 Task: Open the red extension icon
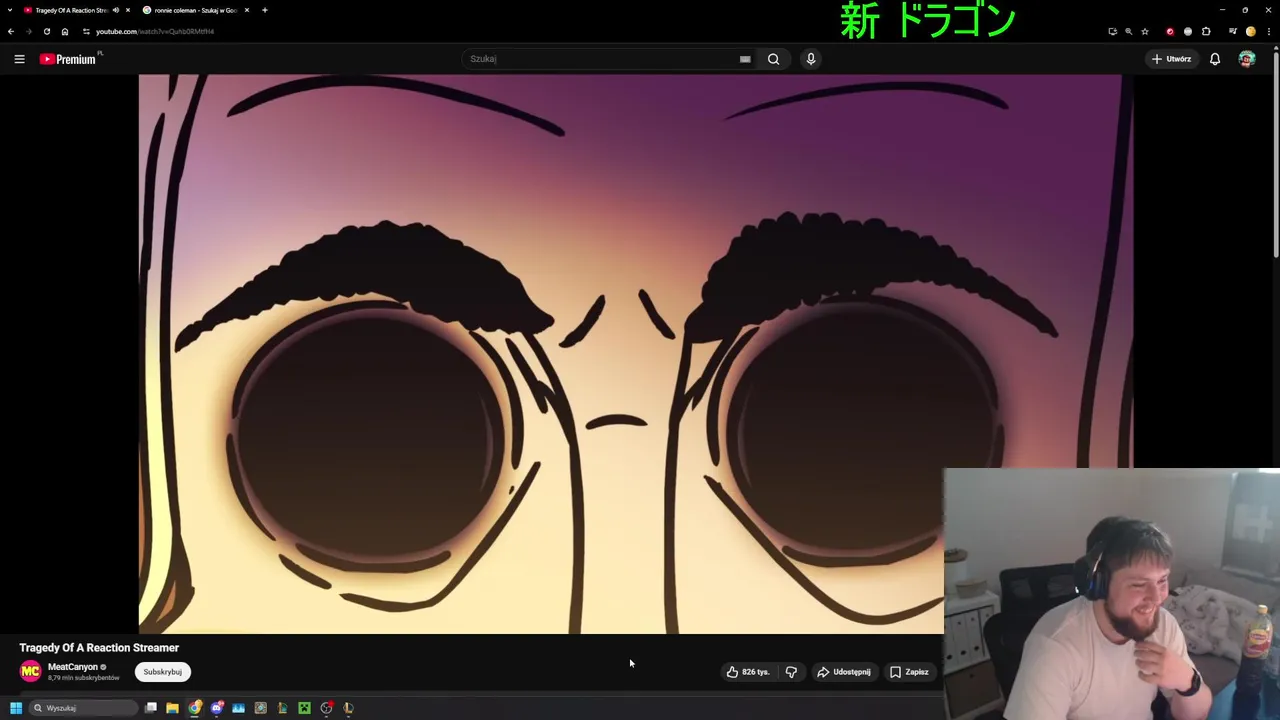click(1170, 31)
